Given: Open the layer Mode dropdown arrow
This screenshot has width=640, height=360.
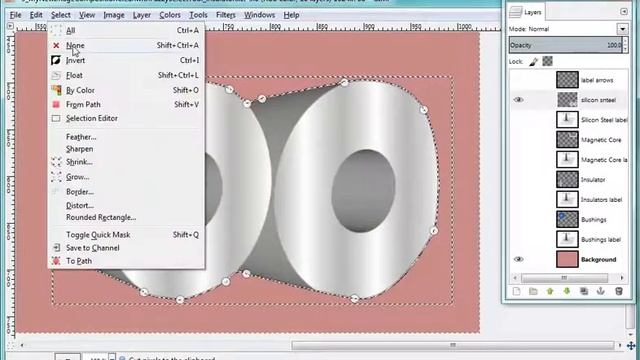Looking at the screenshot, I should (x=622, y=29).
